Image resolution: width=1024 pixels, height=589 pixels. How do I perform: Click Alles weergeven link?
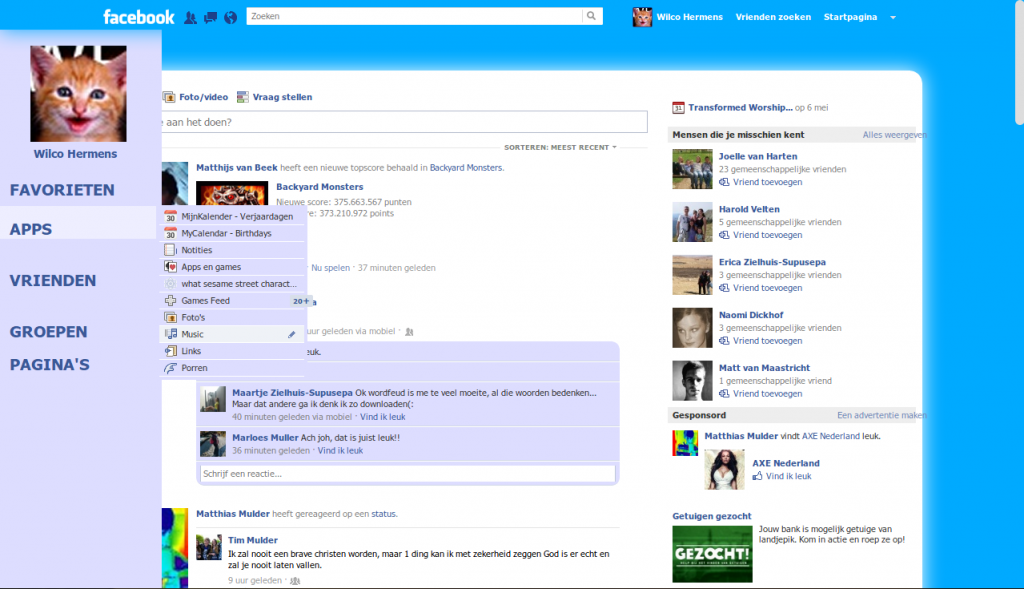coord(894,135)
